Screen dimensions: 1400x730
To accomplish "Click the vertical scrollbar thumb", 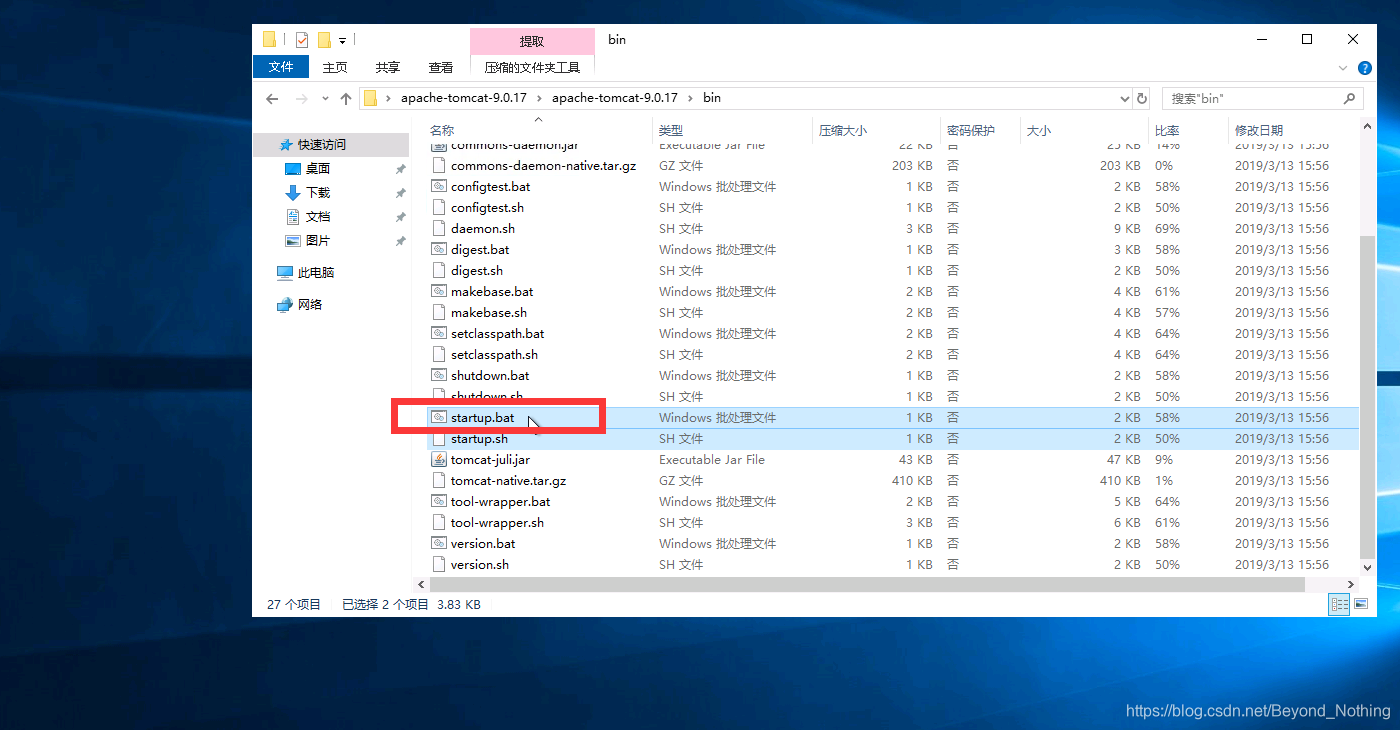I will coord(1367,396).
